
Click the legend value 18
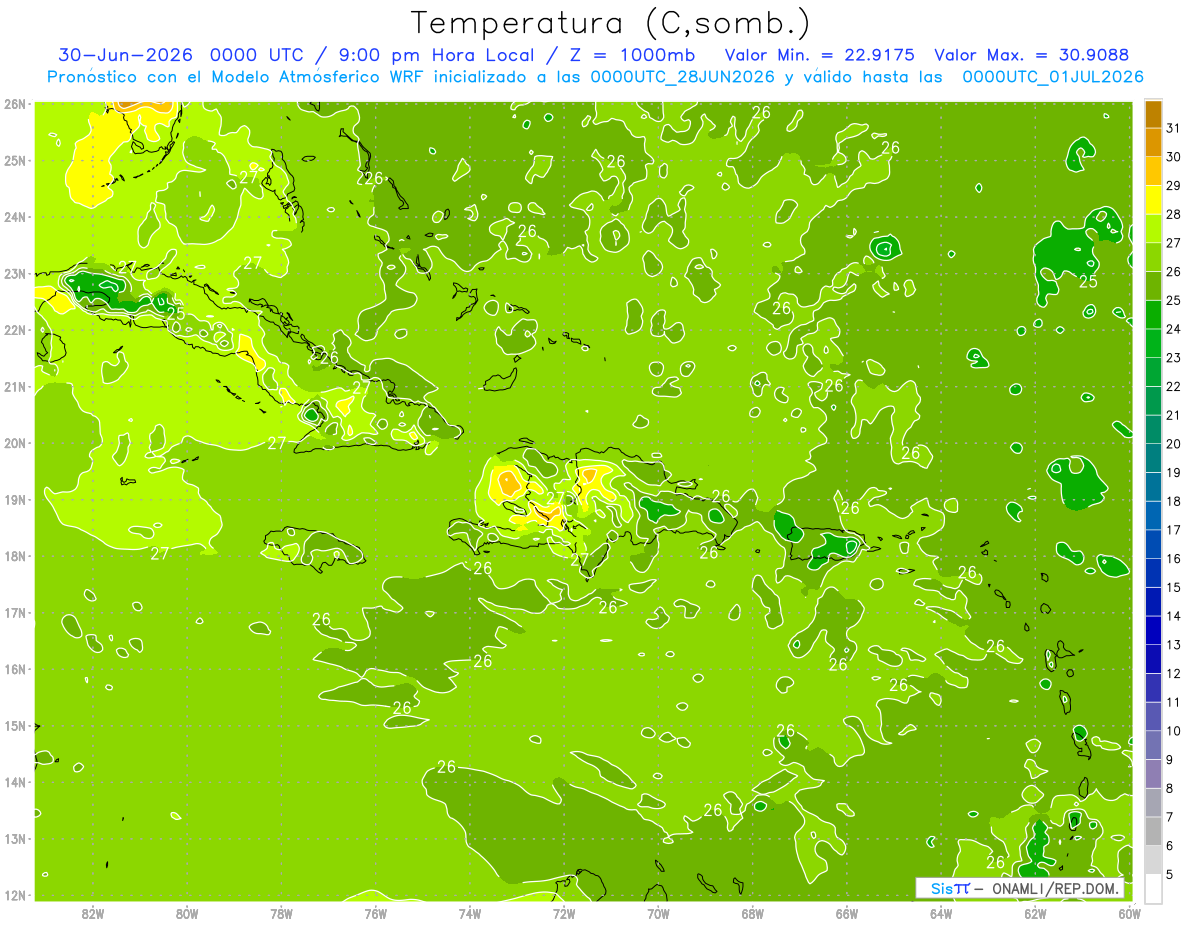coord(1173,501)
